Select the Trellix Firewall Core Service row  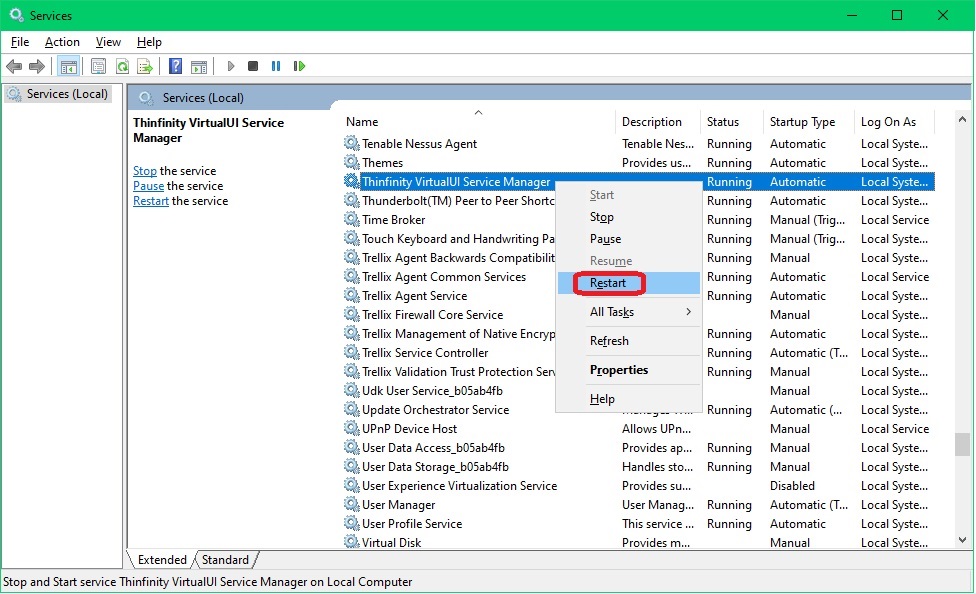pos(639,314)
